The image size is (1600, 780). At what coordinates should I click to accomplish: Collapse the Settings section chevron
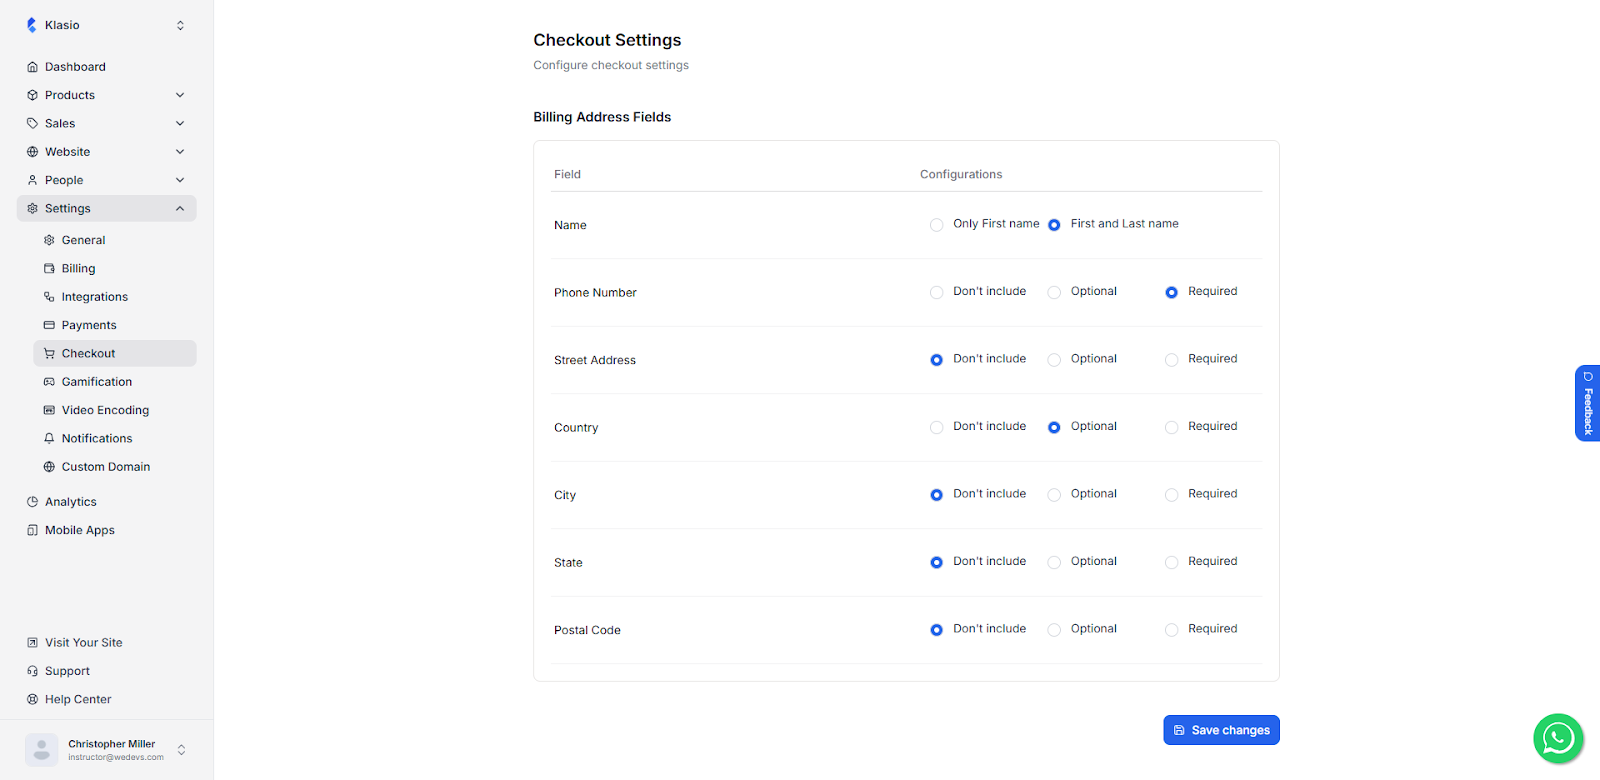click(180, 209)
